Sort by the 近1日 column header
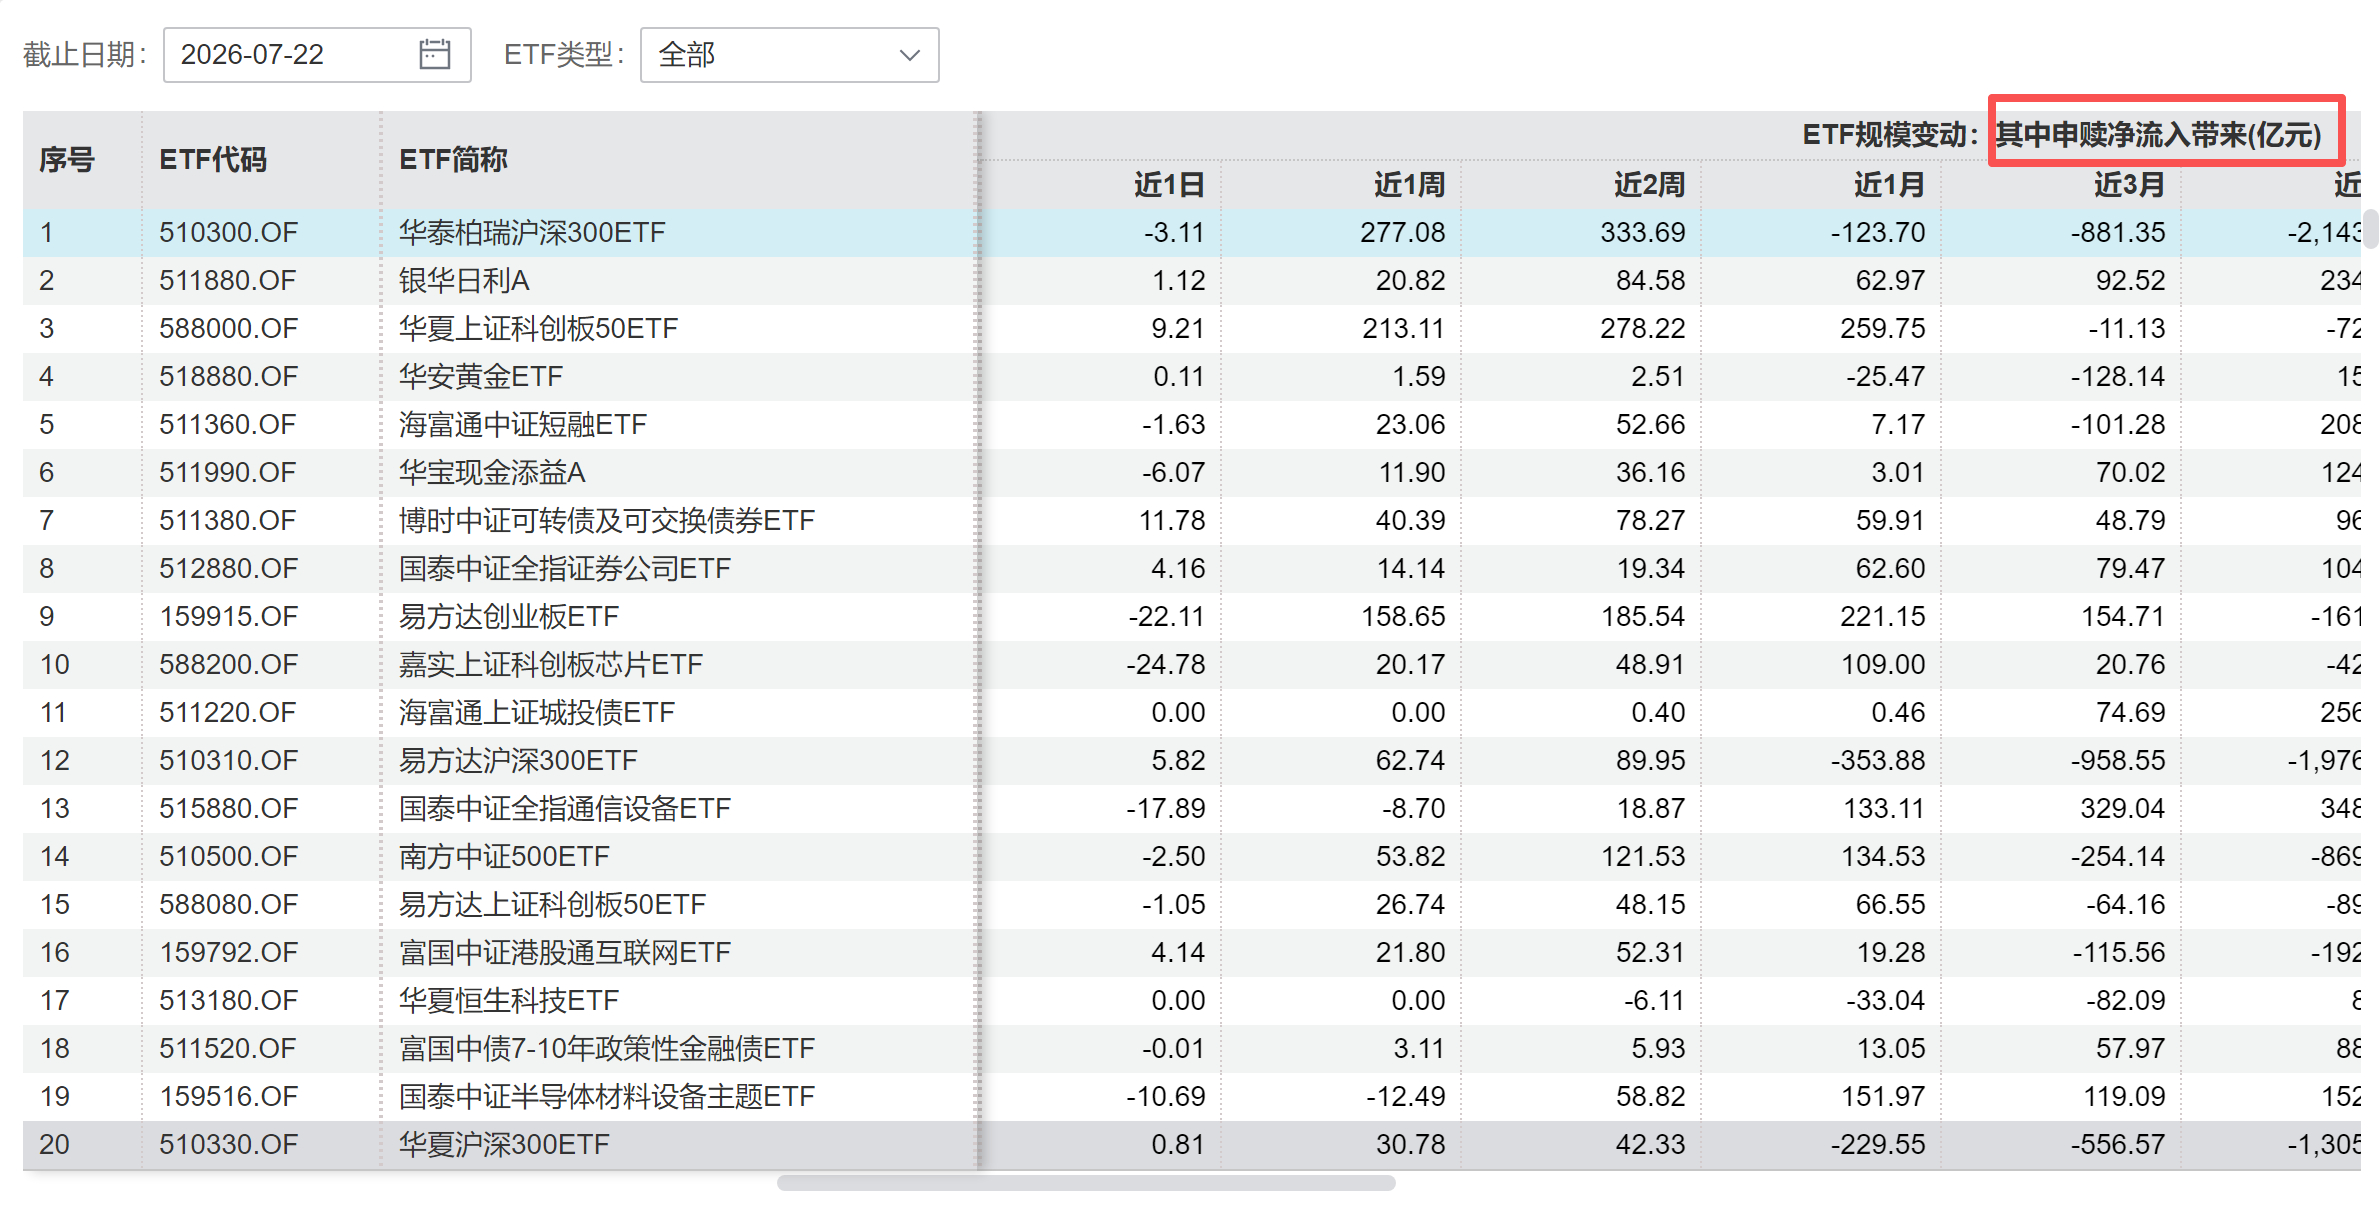The height and width of the screenshot is (1206, 2380). (x=1169, y=185)
